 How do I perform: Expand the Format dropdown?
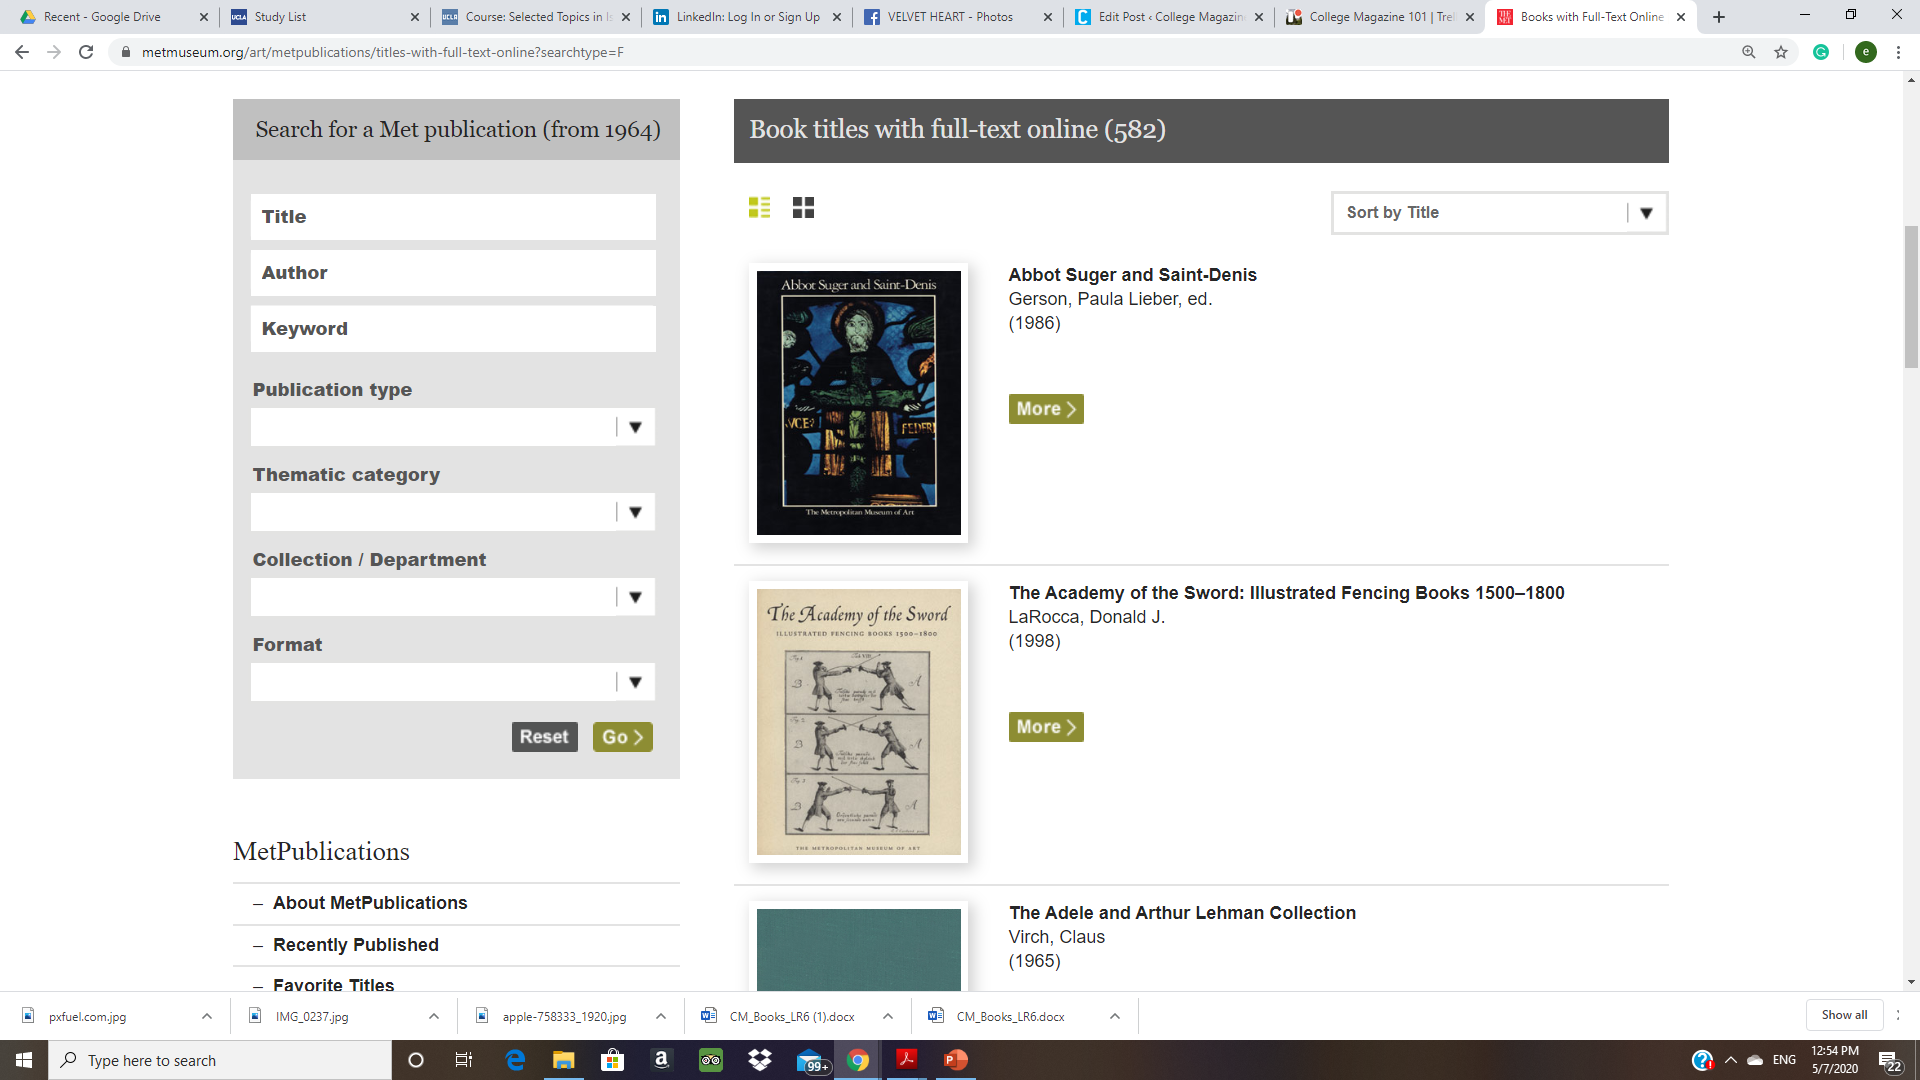[453, 682]
